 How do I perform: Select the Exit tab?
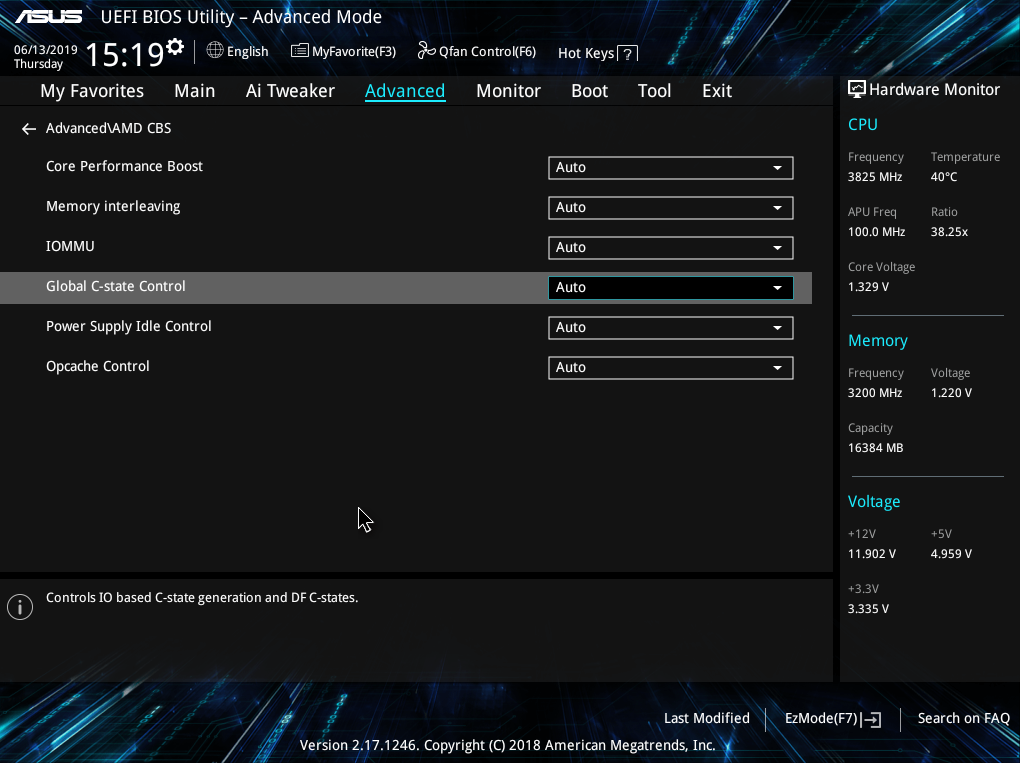click(717, 90)
